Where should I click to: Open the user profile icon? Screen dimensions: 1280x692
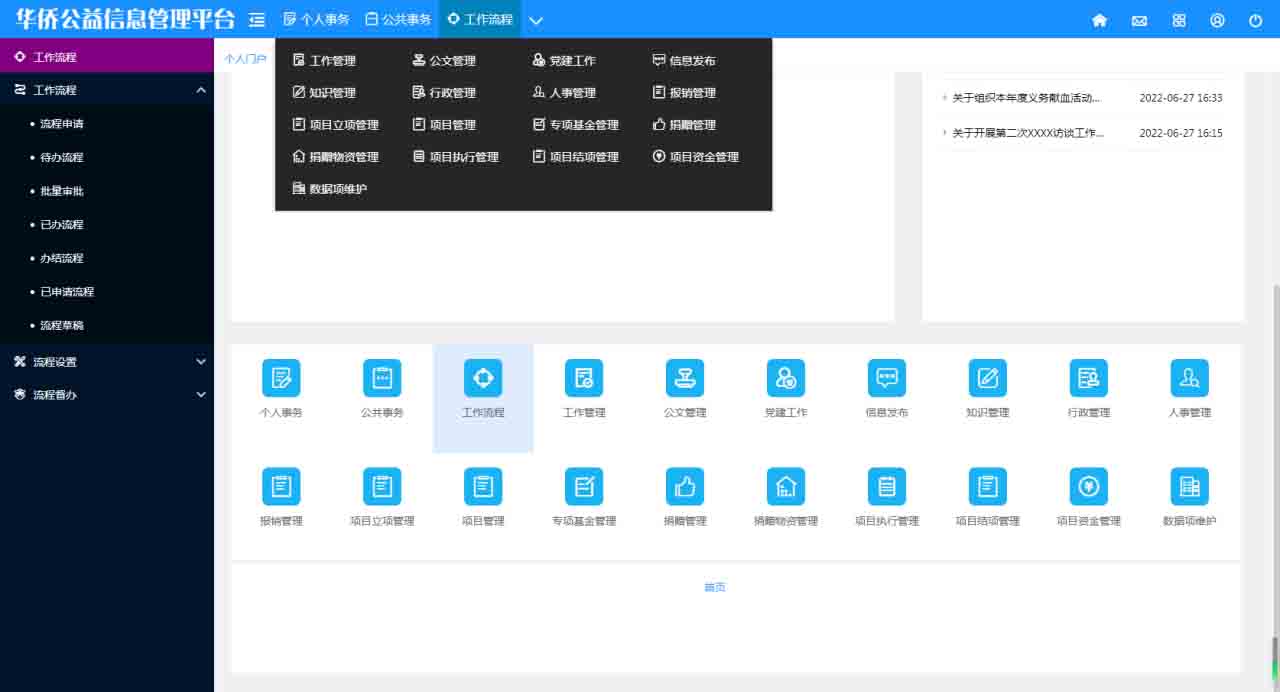1217,20
